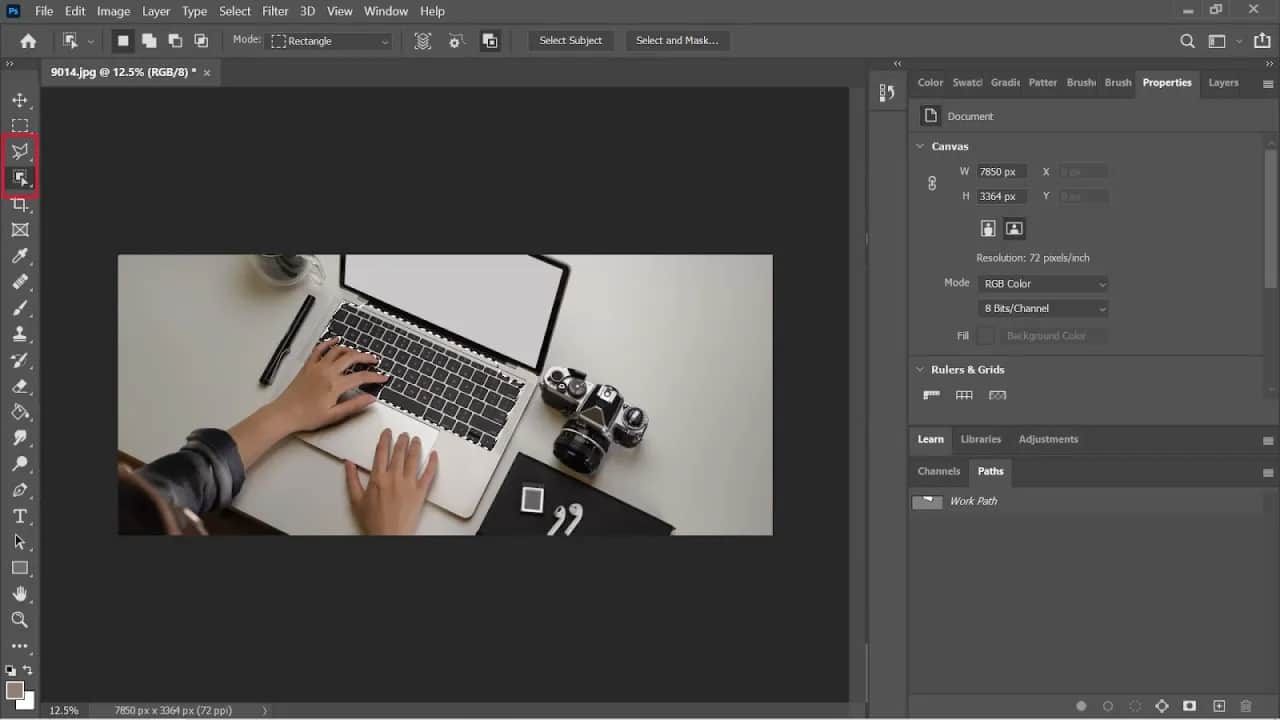
Task: Select the Zoom tool
Action: [20, 619]
